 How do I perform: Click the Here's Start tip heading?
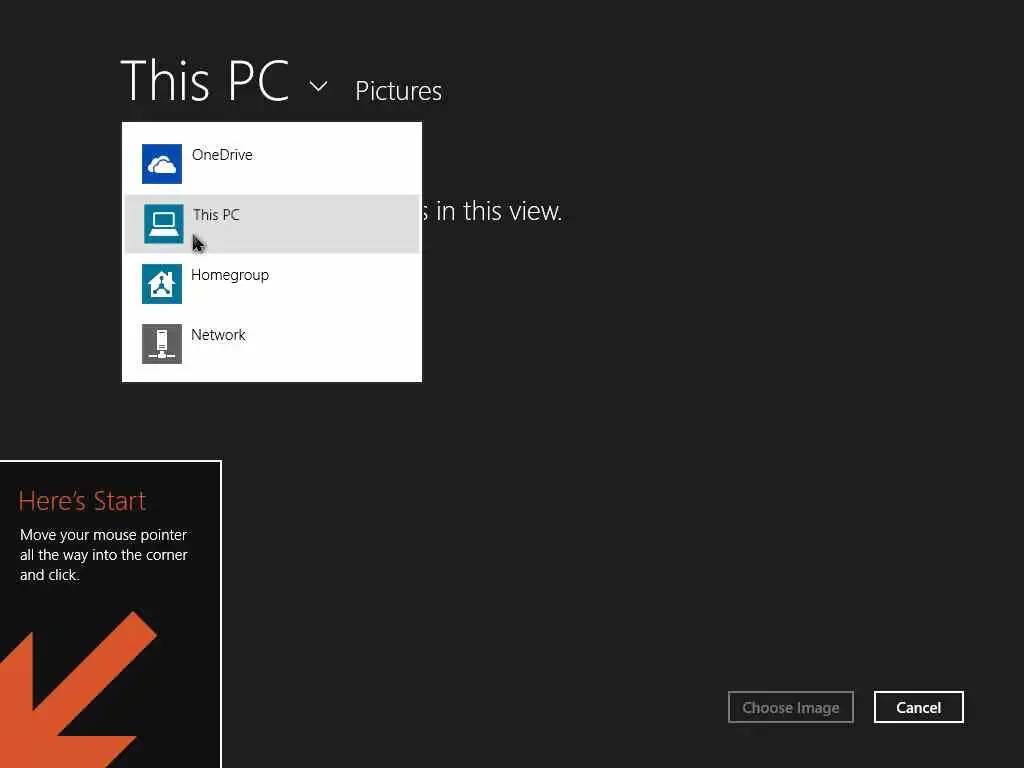click(82, 501)
